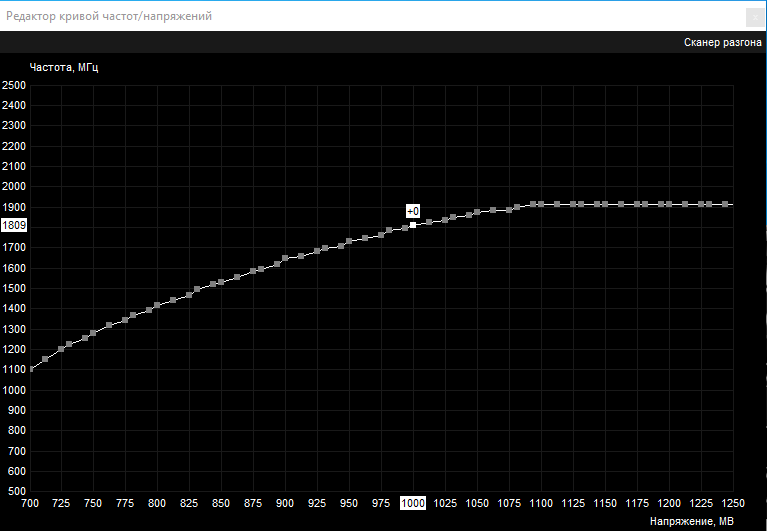The image size is (767, 531).
Task: Select the curve point at 850 mV
Action: coord(221,283)
